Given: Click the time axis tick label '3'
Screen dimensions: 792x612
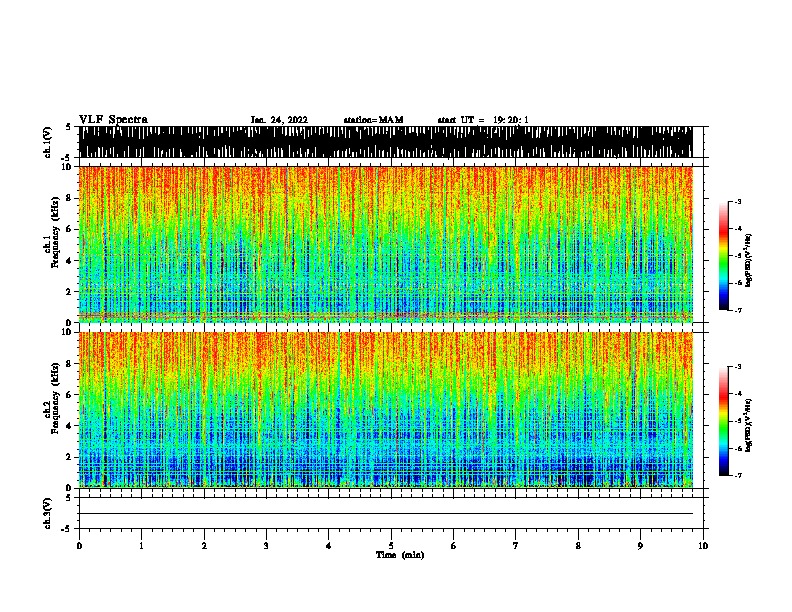Looking at the screenshot, I should tap(266, 545).
